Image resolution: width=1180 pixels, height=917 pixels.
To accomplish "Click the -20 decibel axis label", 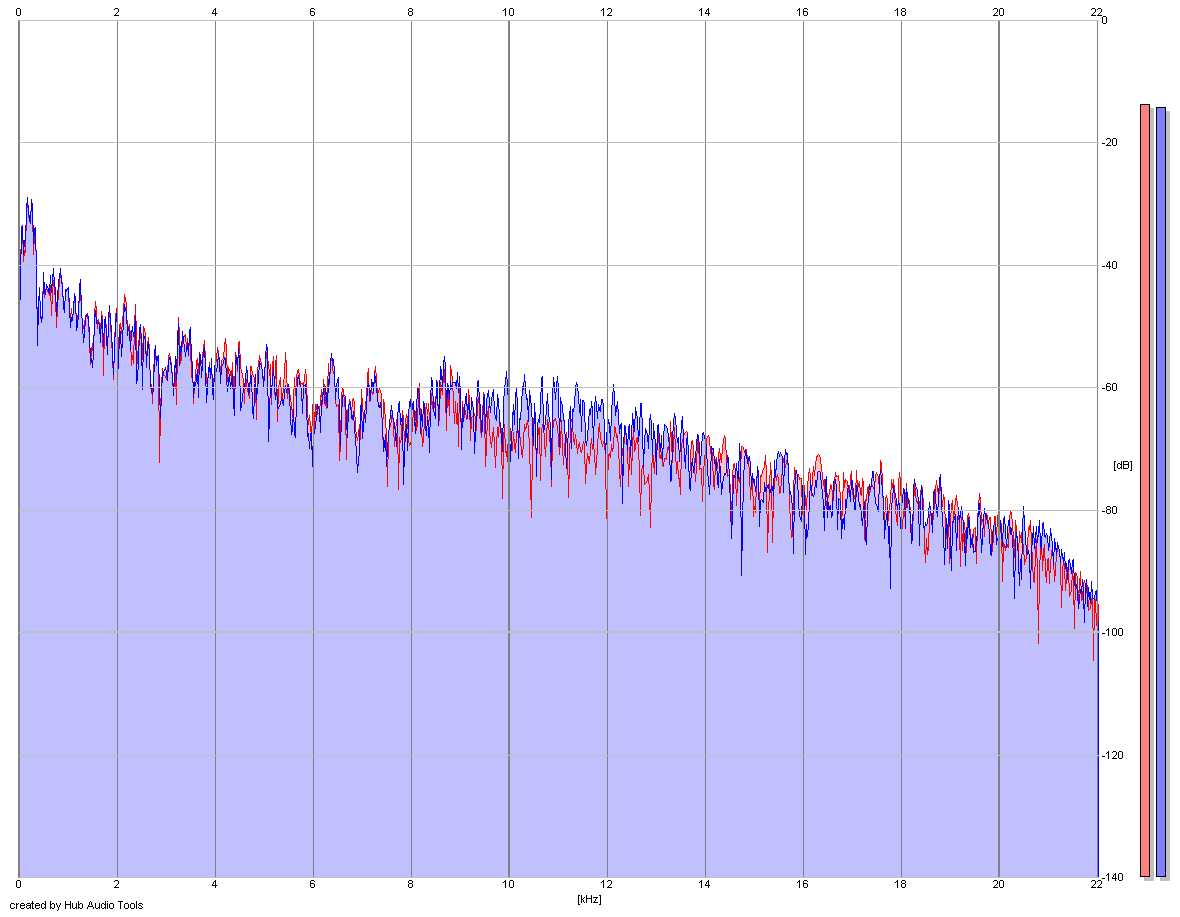I will [x=1109, y=143].
